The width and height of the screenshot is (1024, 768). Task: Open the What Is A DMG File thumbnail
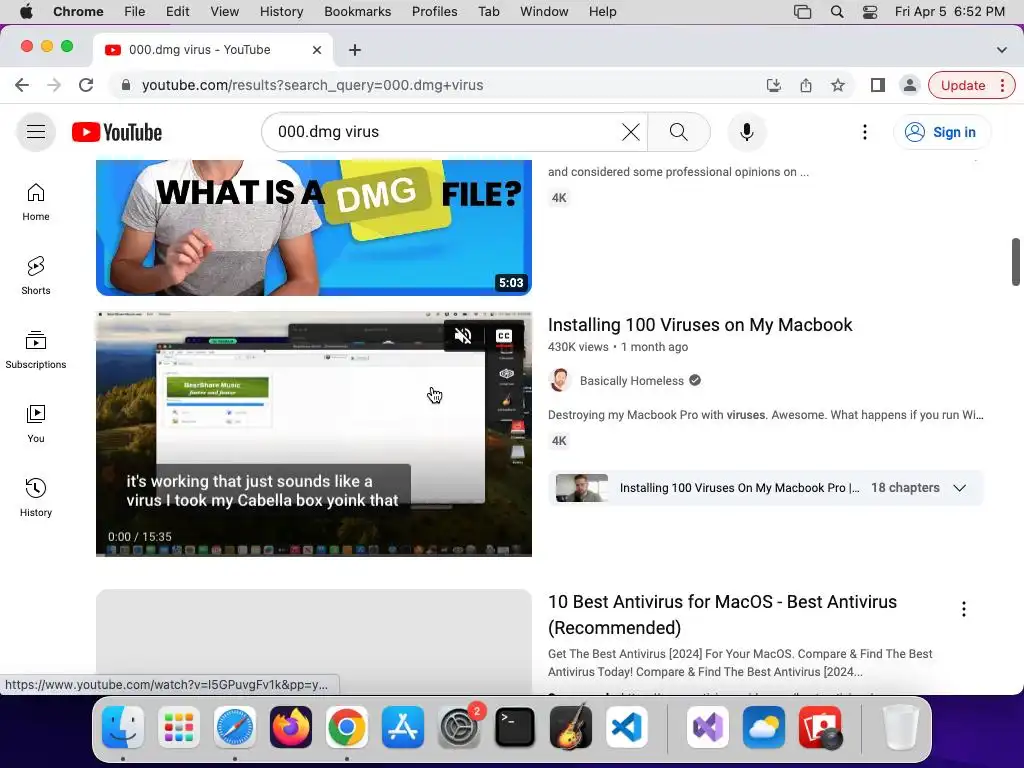pyautogui.click(x=313, y=227)
